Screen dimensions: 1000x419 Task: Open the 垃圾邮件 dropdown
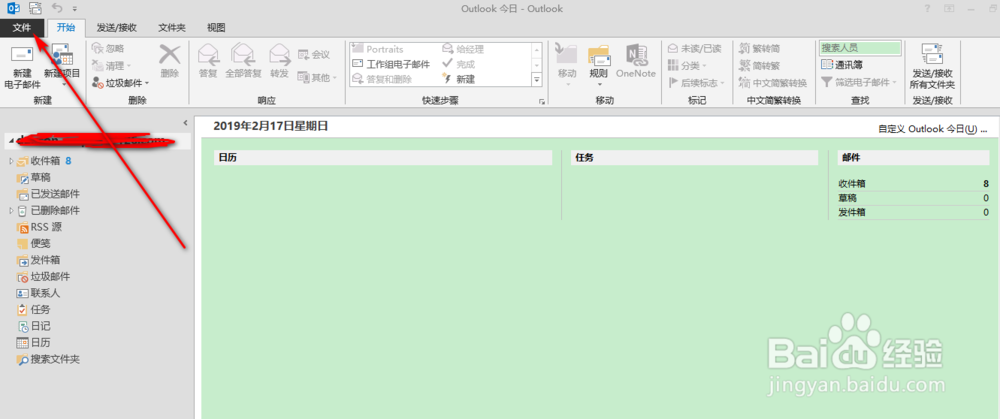121,82
